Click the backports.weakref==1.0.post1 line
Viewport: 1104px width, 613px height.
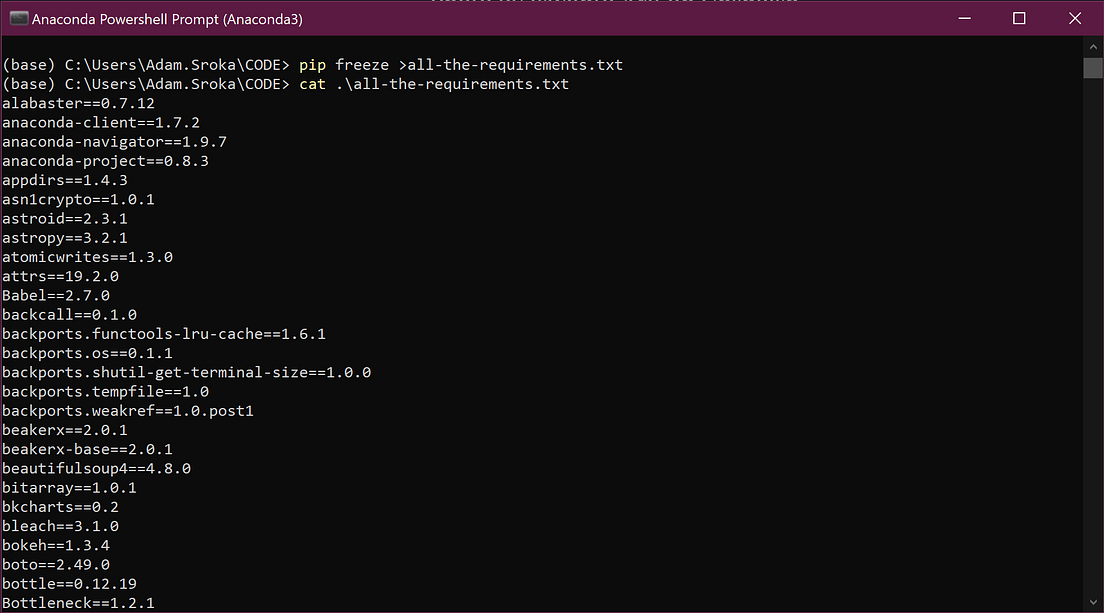click(x=126, y=410)
